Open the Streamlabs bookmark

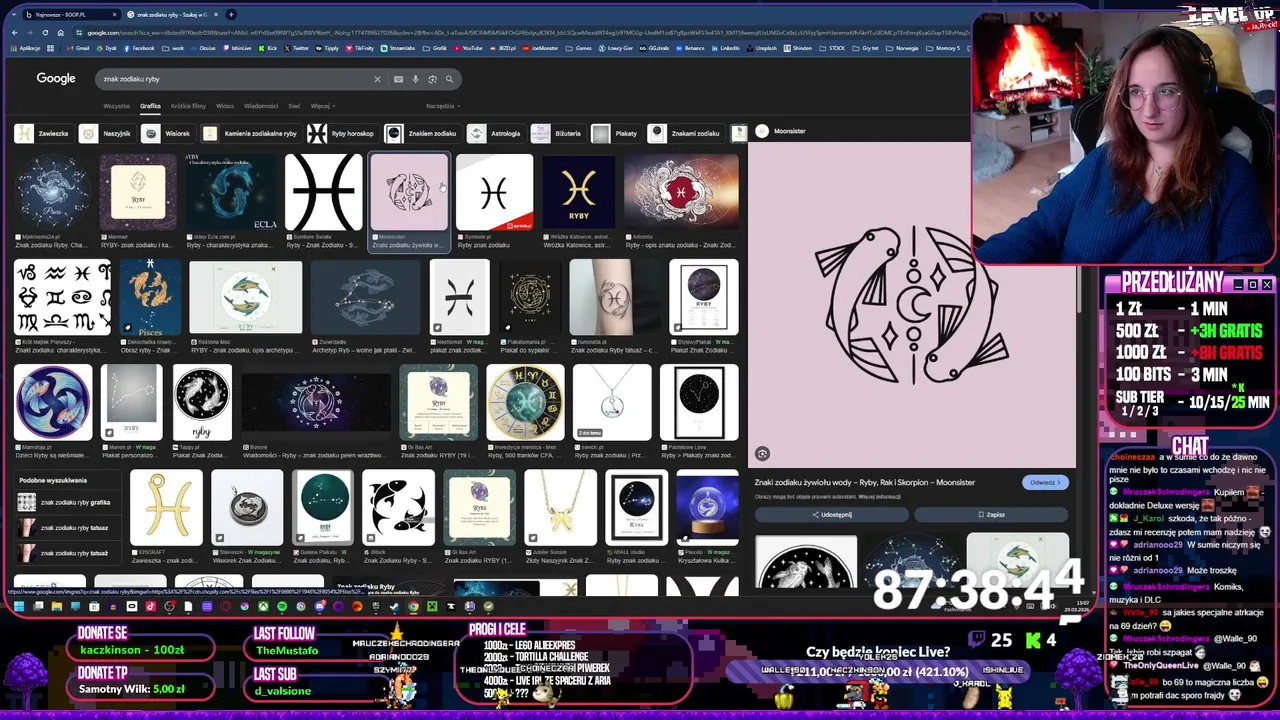click(396, 48)
